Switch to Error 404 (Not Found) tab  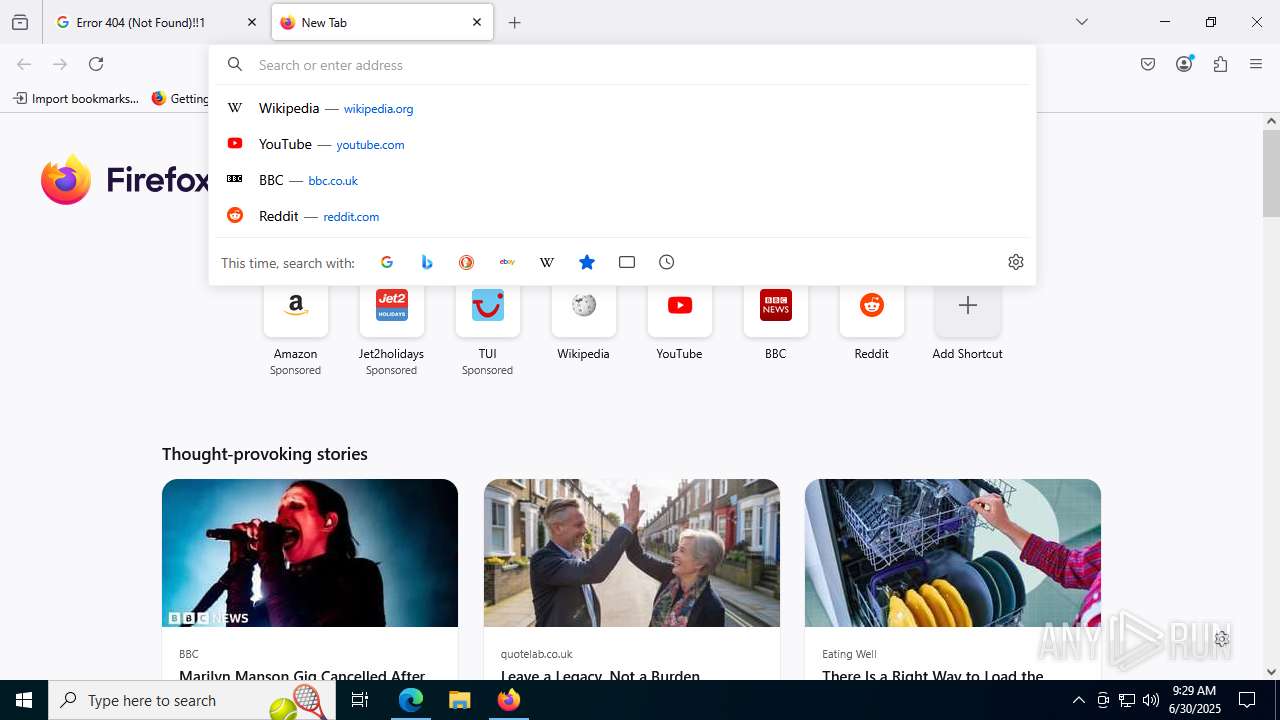[155, 22]
